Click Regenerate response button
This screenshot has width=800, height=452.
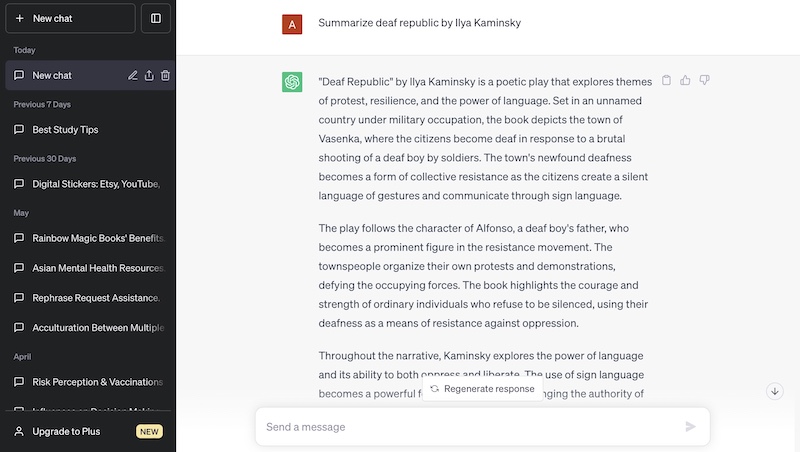click(x=482, y=388)
